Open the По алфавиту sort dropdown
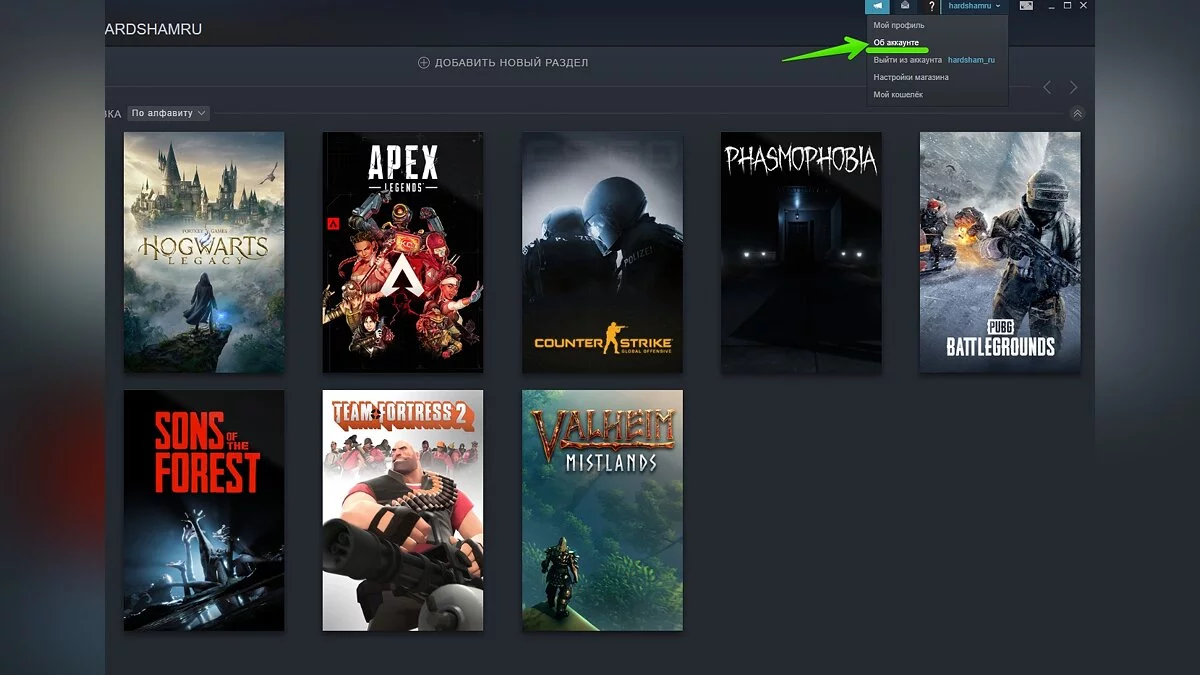The height and width of the screenshot is (675, 1200). click(x=169, y=113)
